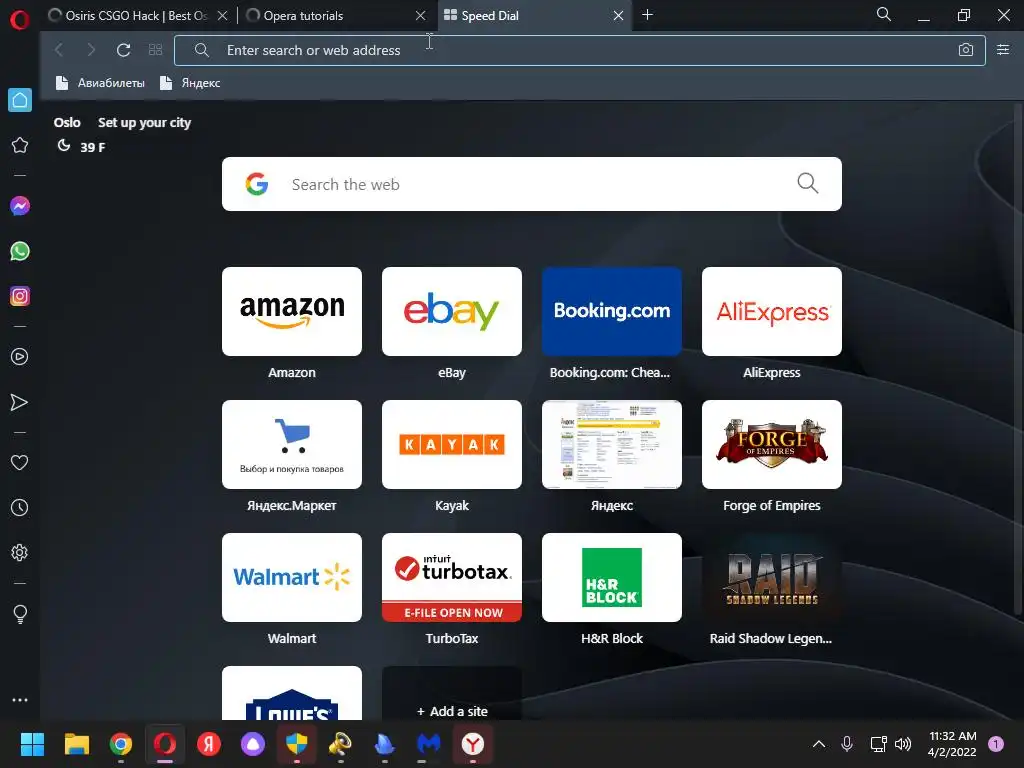
Task: Open Settings gear in sidebar
Action: click(x=20, y=552)
